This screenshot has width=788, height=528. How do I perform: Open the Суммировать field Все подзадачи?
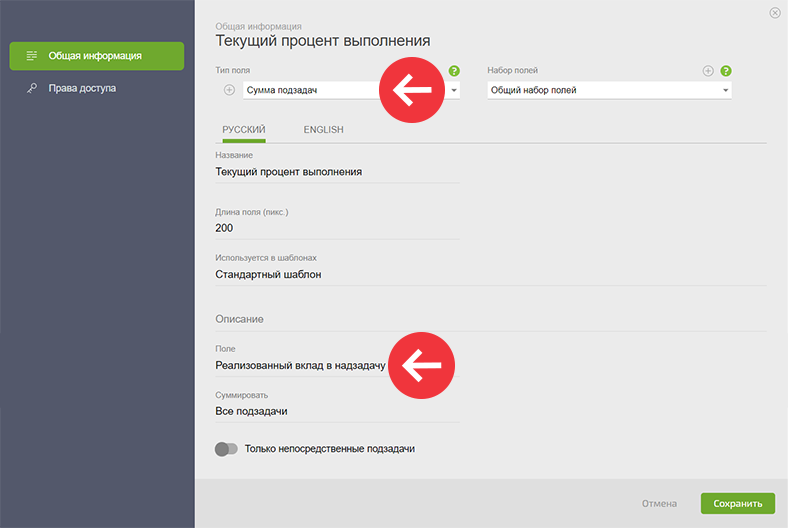point(337,411)
